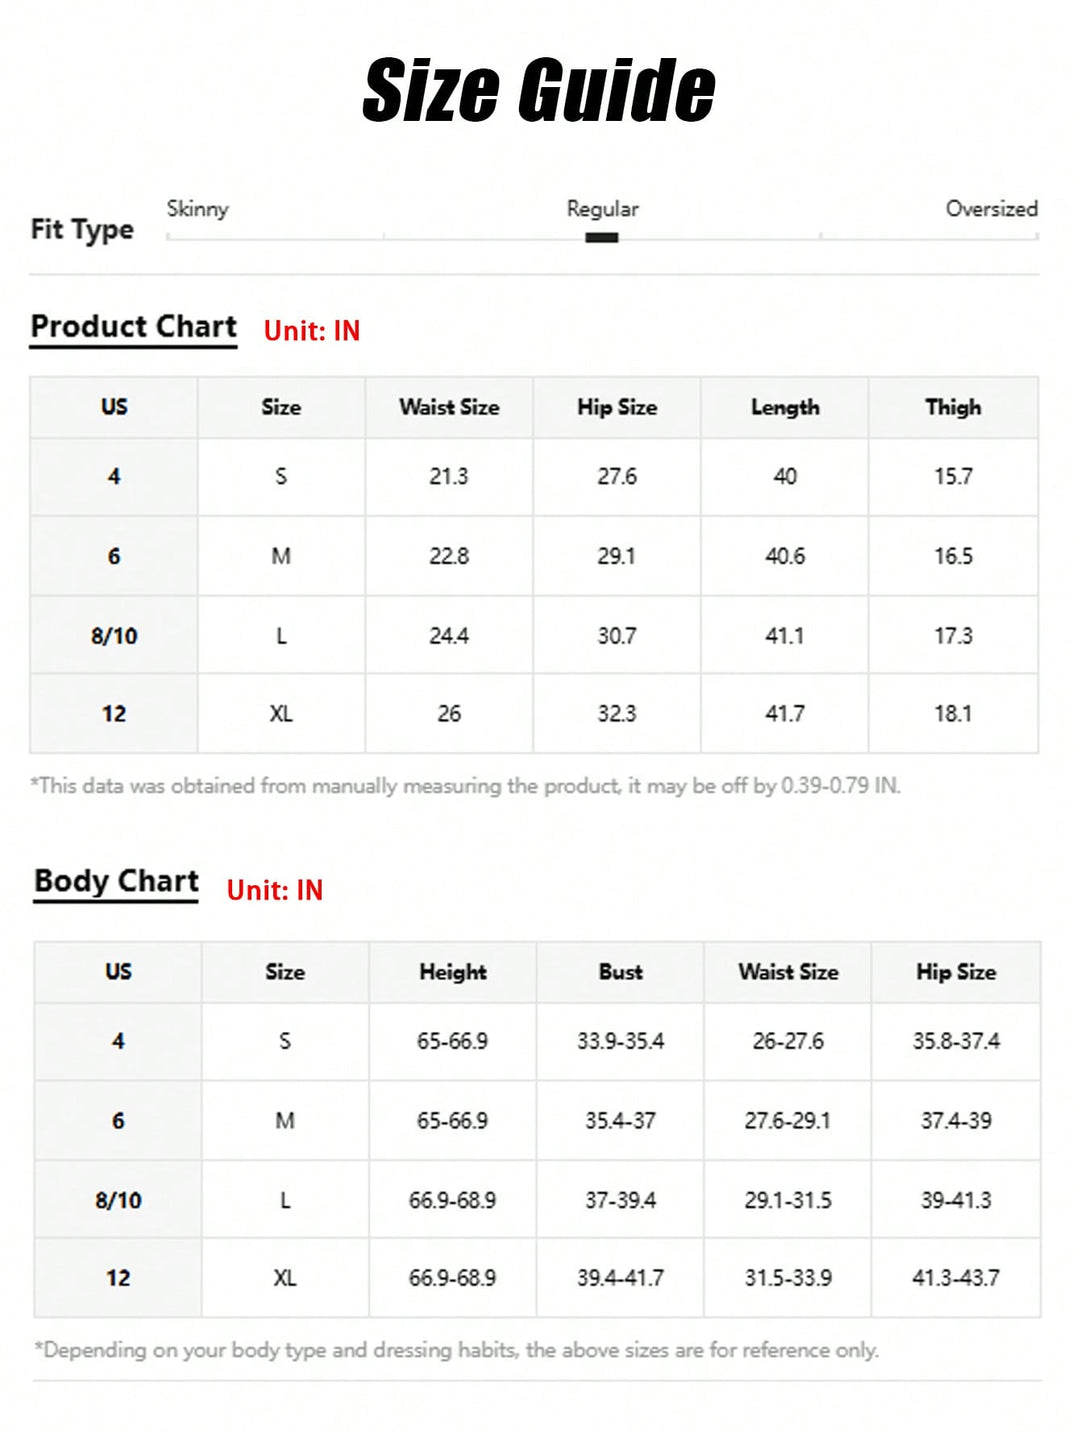1080x1439 pixels.
Task: Click Unit: IN label beside Body Chart
Action: click(x=275, y=890)
